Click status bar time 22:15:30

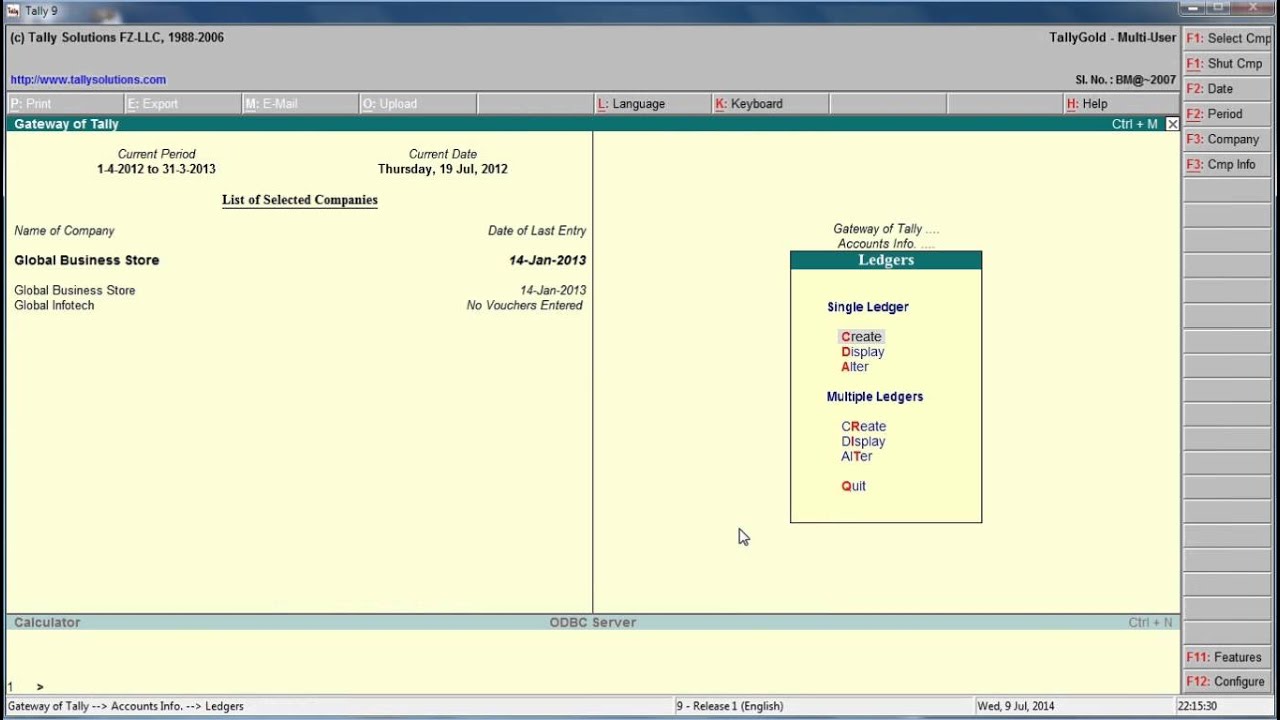tap(1197, 706)
